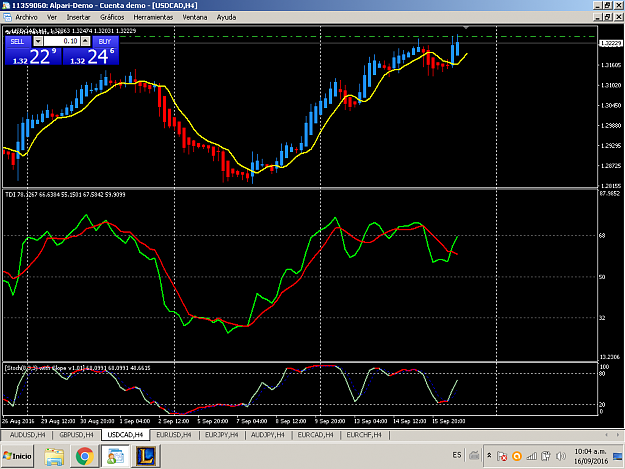Image resolution: width=625 pixels, height=469 pixels.
Task: Switch to the AUDJPY,H4 chart tab
Action: (268, 435)
